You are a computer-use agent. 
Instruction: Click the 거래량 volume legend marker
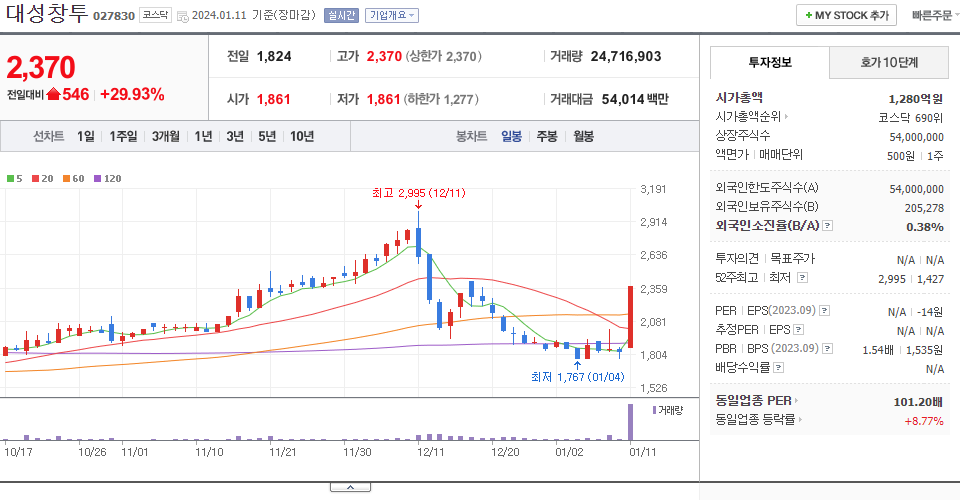(x=654, y=410)
